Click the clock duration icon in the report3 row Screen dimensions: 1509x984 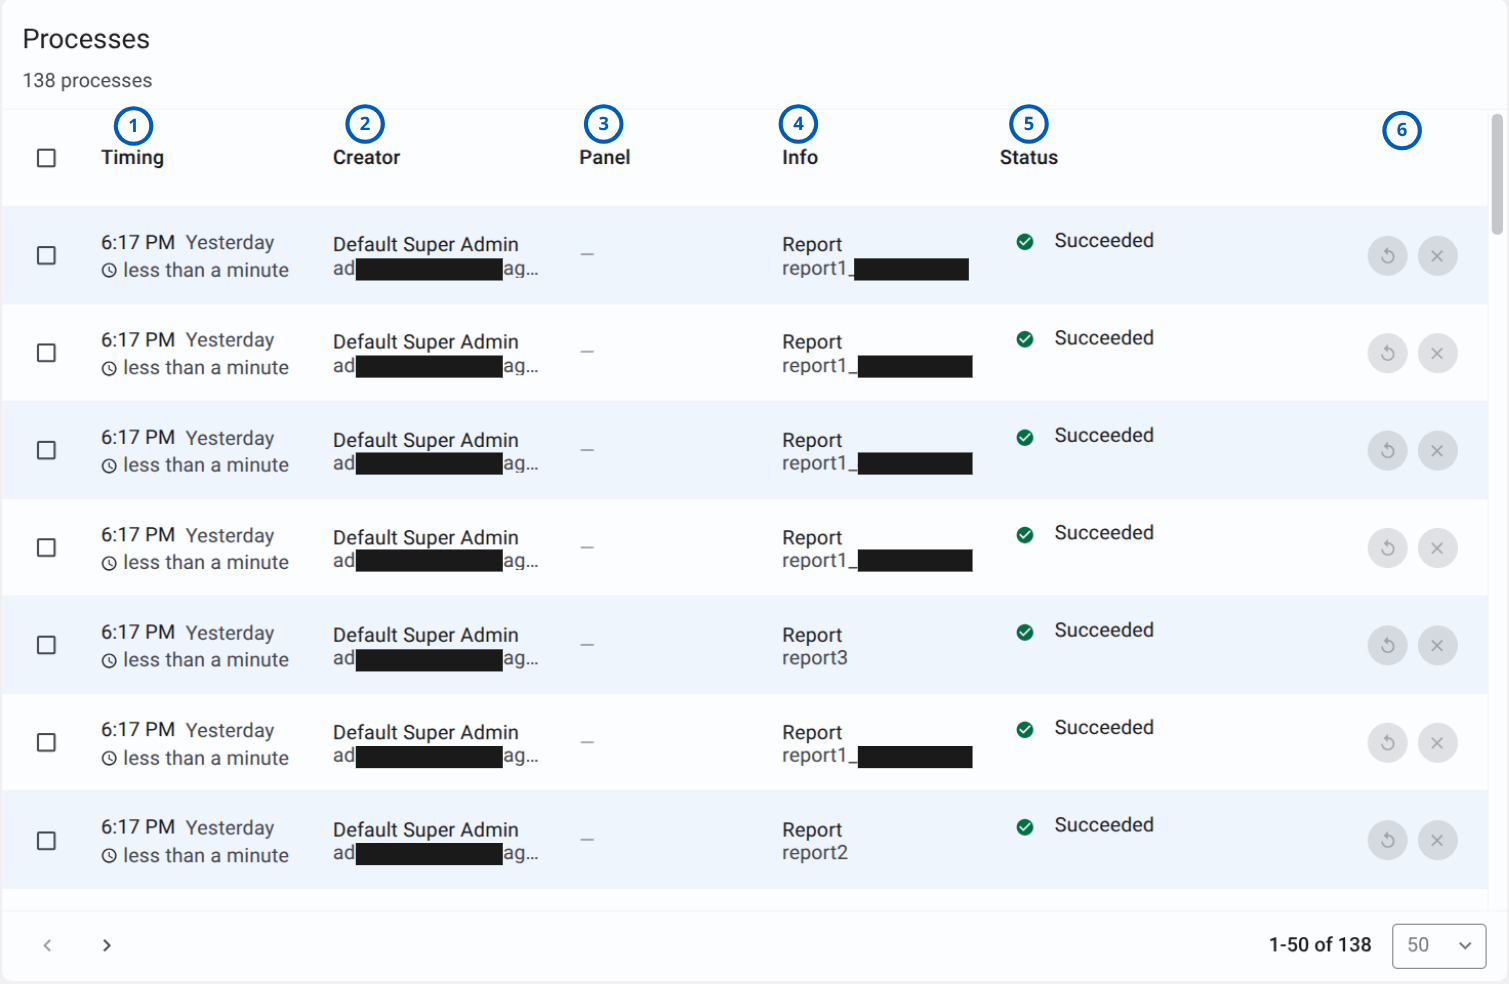pos(109,661)
